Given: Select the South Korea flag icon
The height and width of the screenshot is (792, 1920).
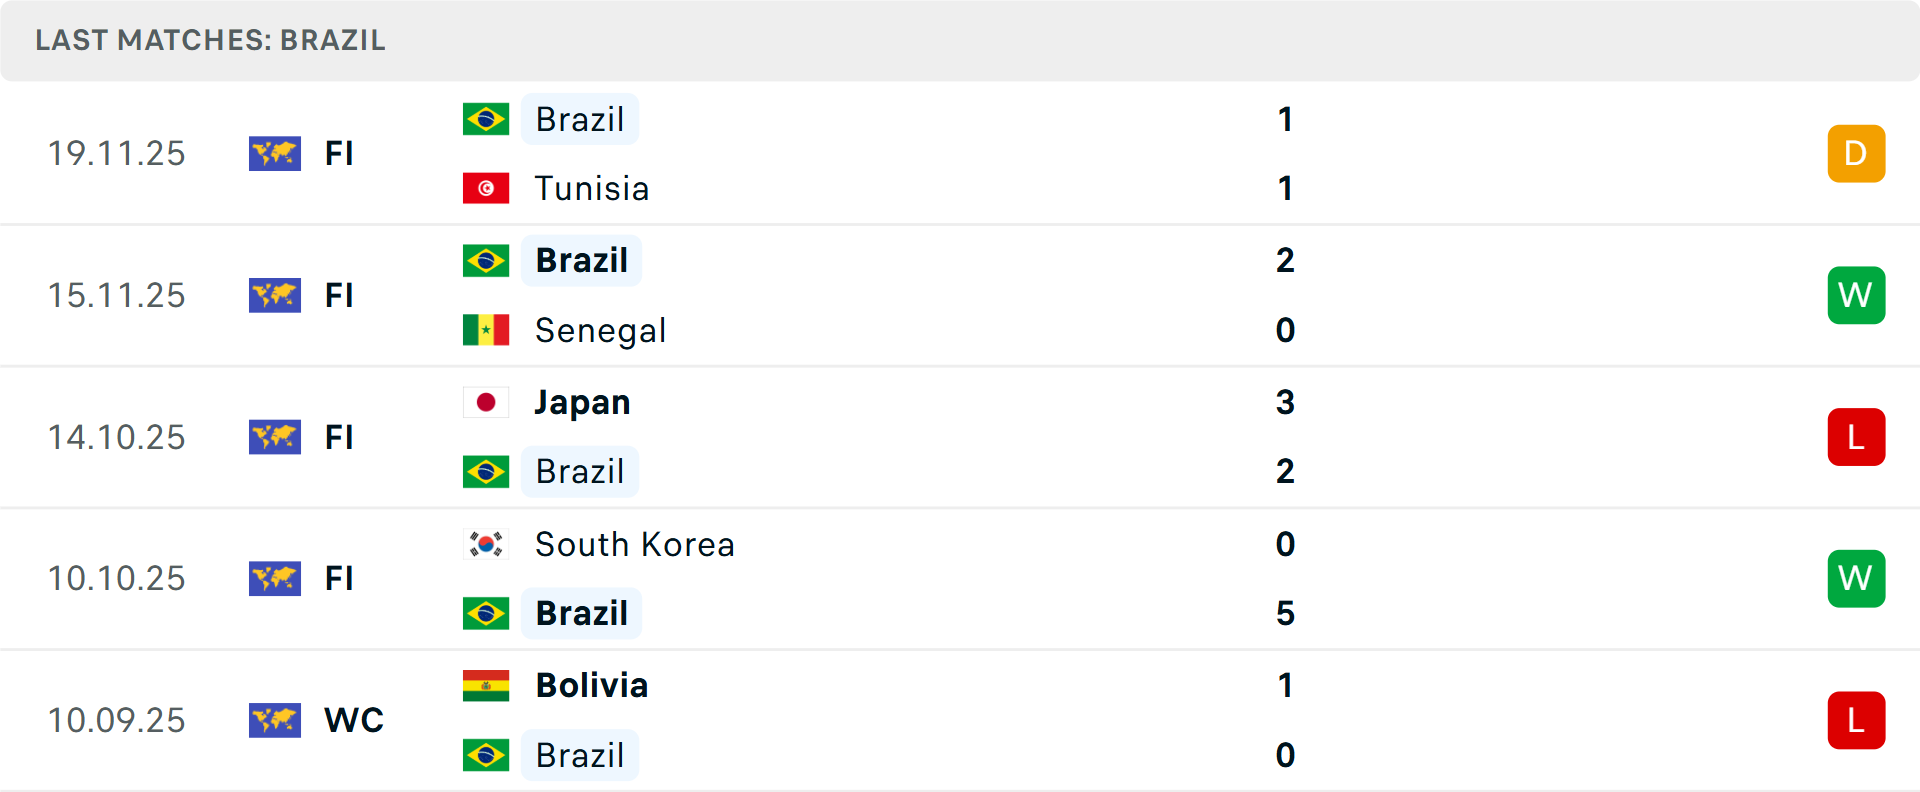Looking at the screenshot, I should pyautogui.click(x=486, y=544).
